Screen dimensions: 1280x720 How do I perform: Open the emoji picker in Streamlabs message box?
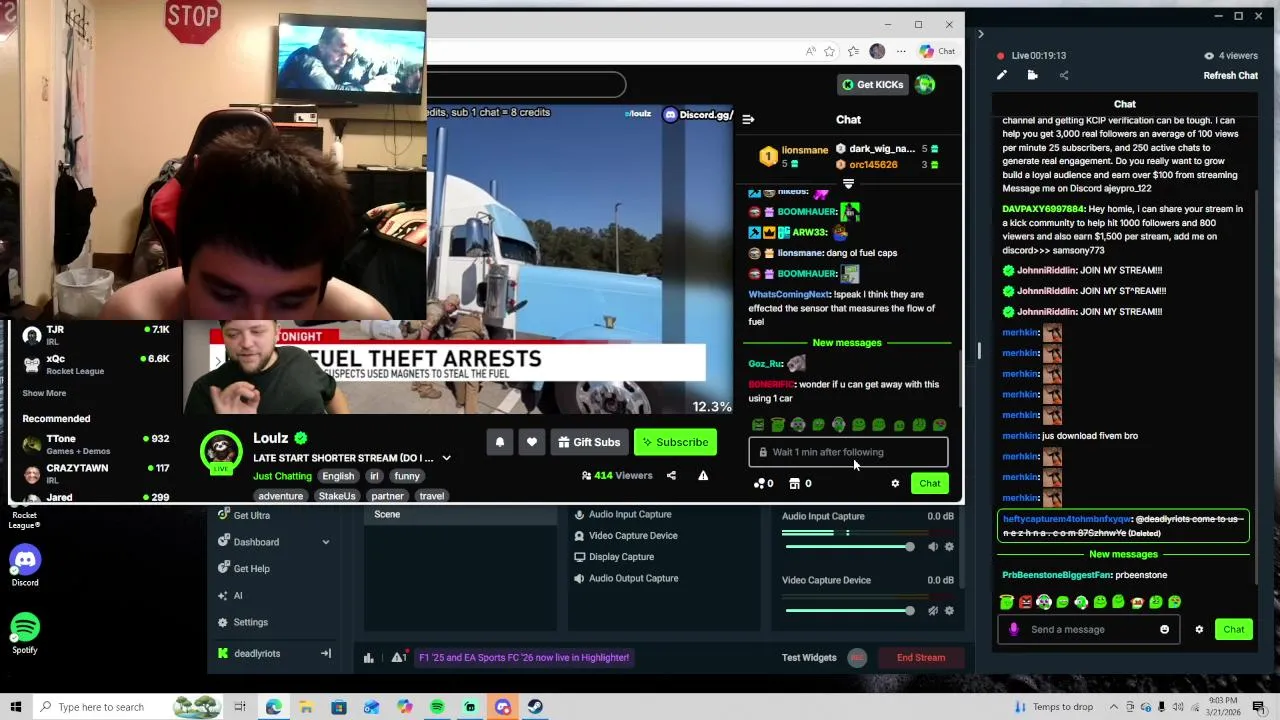(1164, 630)
